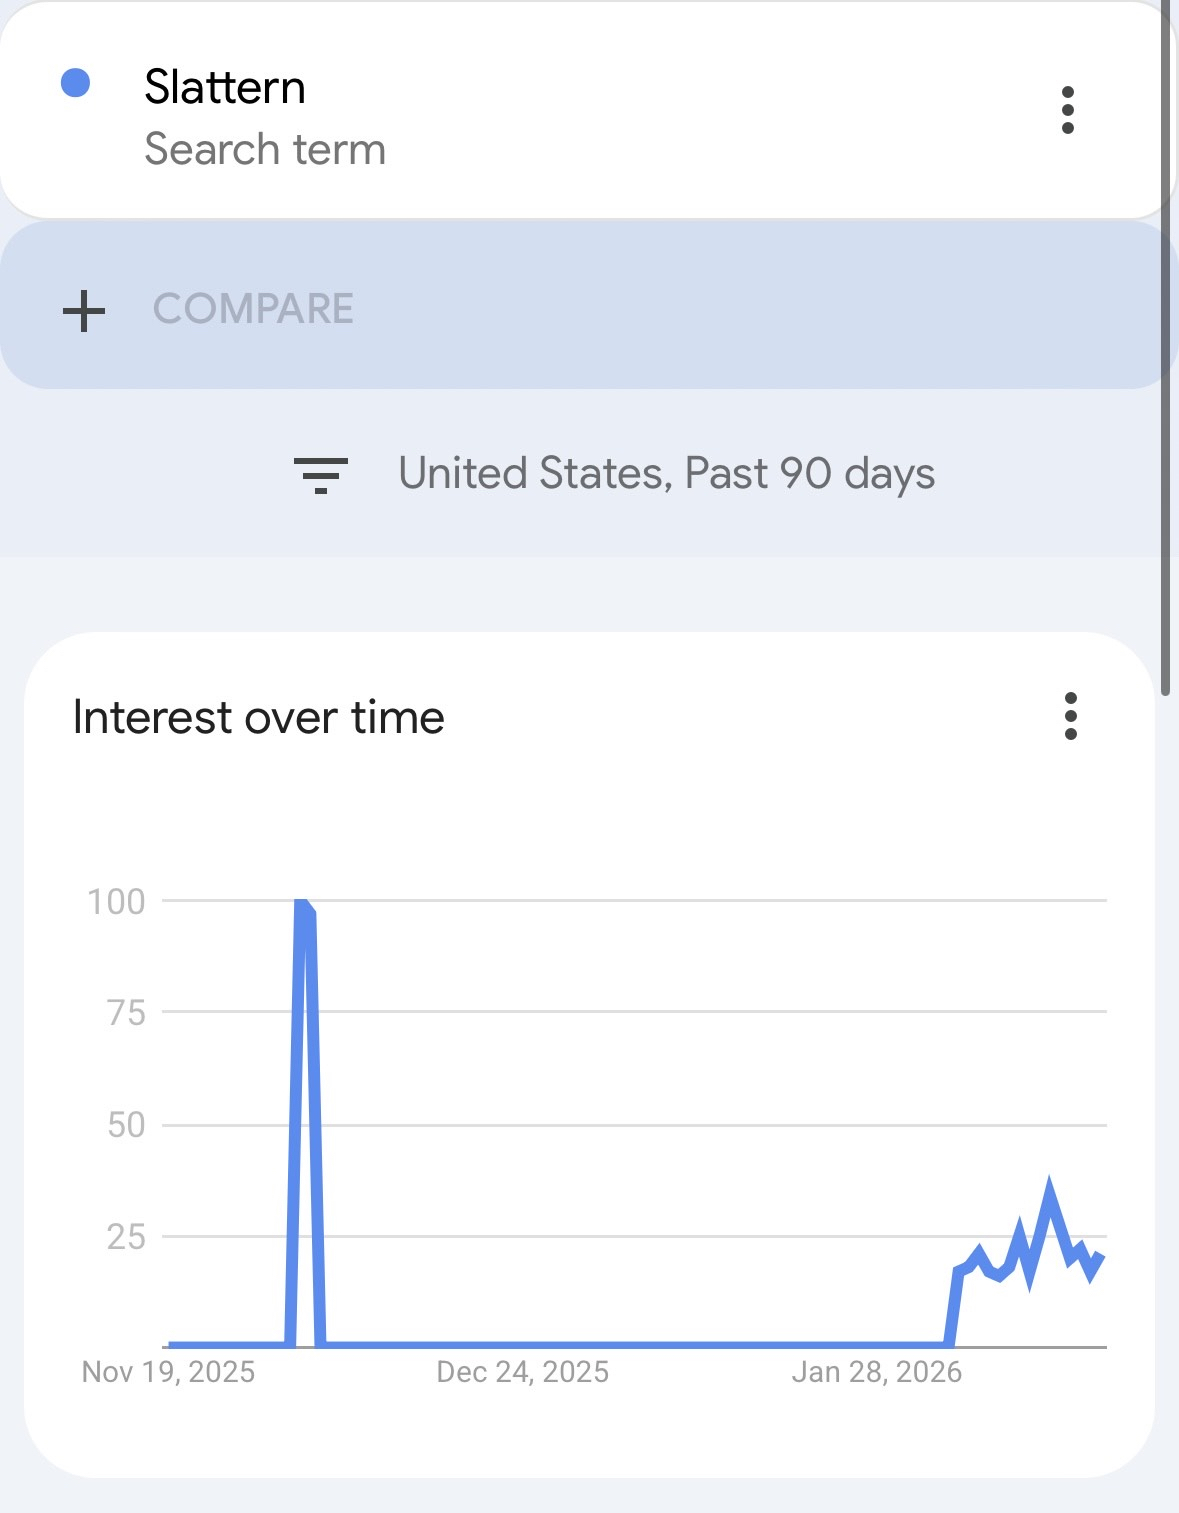Click the Jan 28, 2026 axis label
Image resolution: width=1179 pixels, height=1513 pixels.
876,1372
